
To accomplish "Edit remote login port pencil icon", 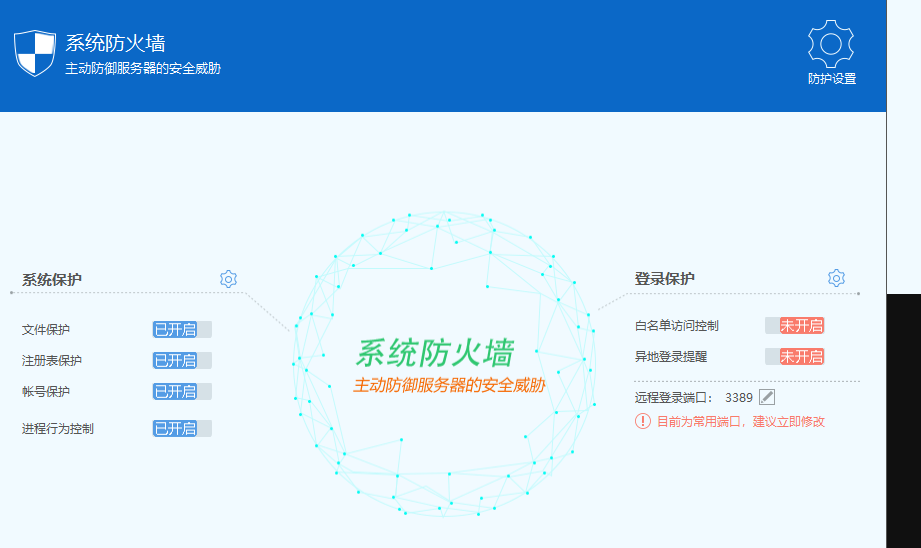I will [767, 397].
